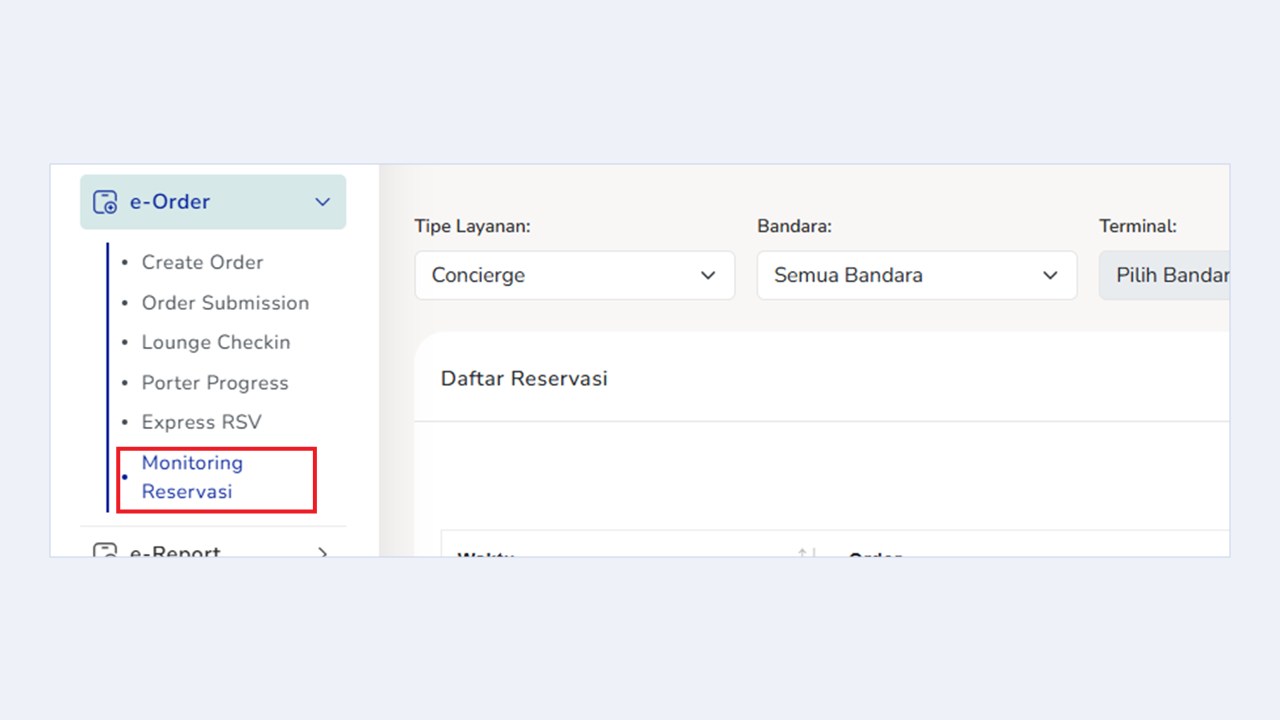Select Porter Progress in sidebar

[x=215, y=383]
